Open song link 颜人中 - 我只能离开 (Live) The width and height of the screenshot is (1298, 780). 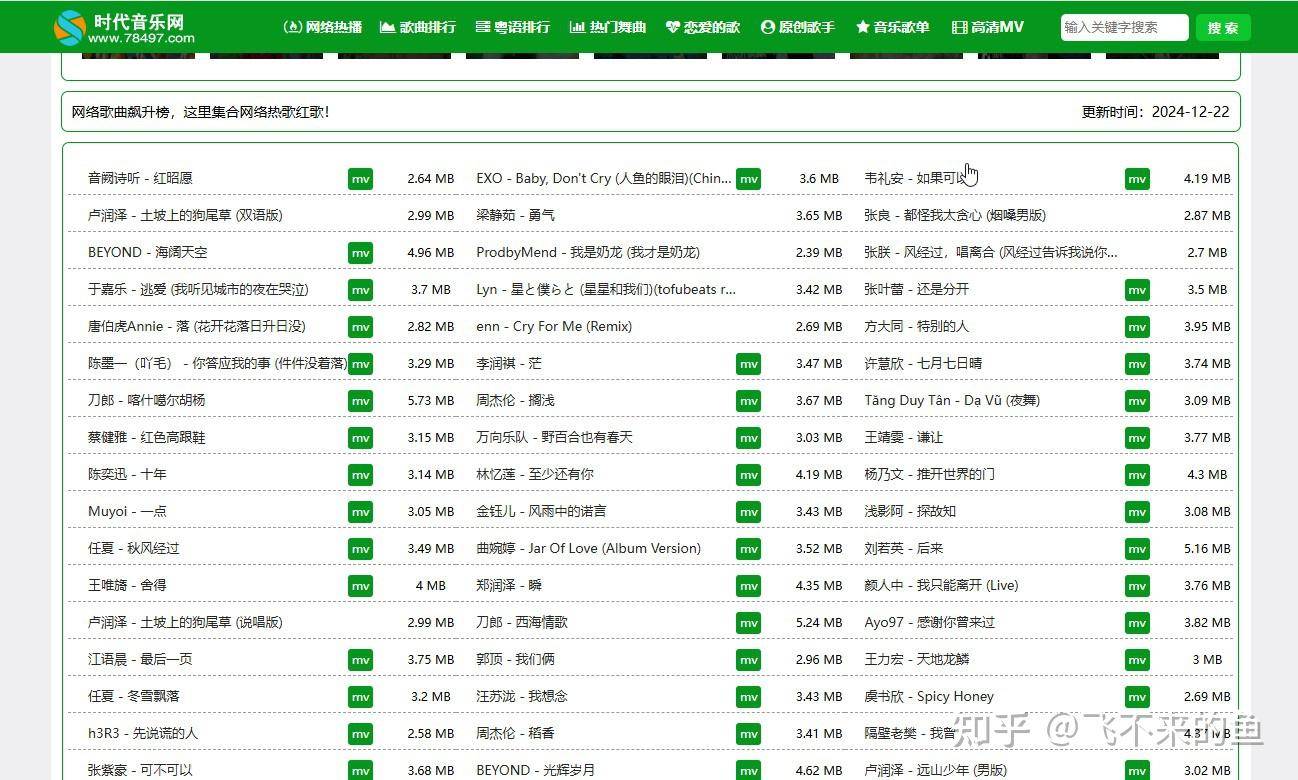point(941,585)
